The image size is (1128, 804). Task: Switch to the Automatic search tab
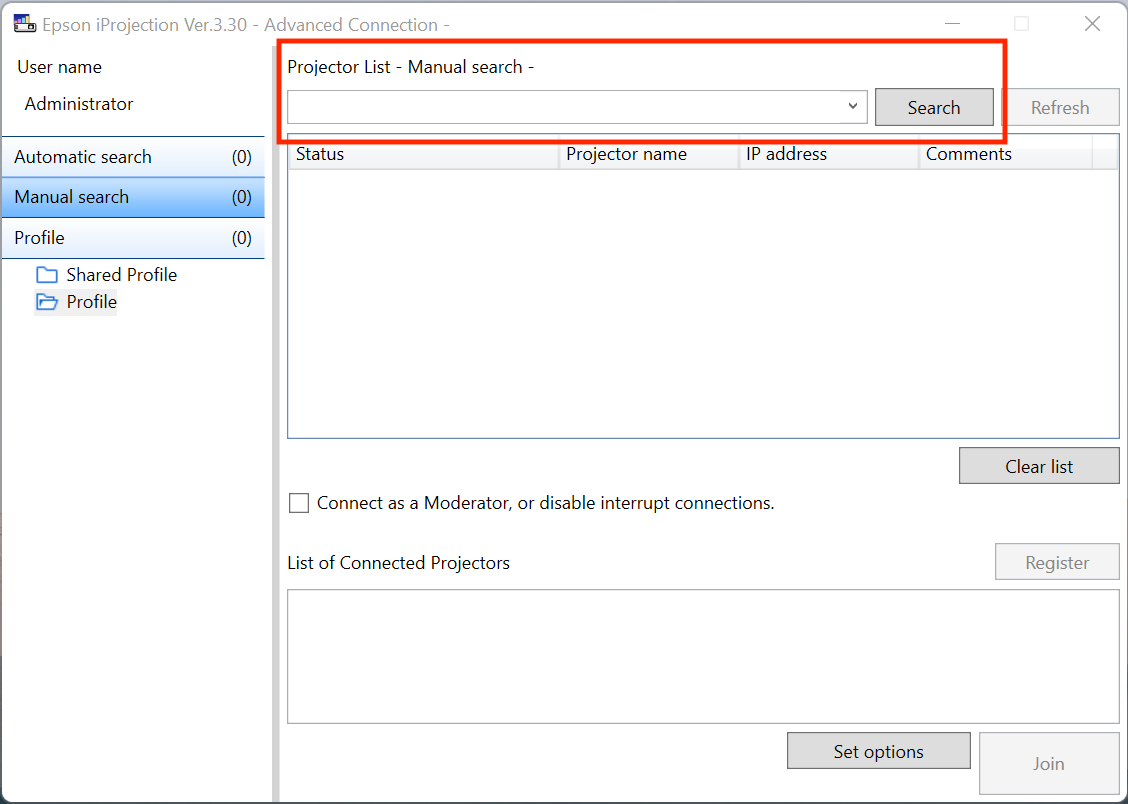133,157
